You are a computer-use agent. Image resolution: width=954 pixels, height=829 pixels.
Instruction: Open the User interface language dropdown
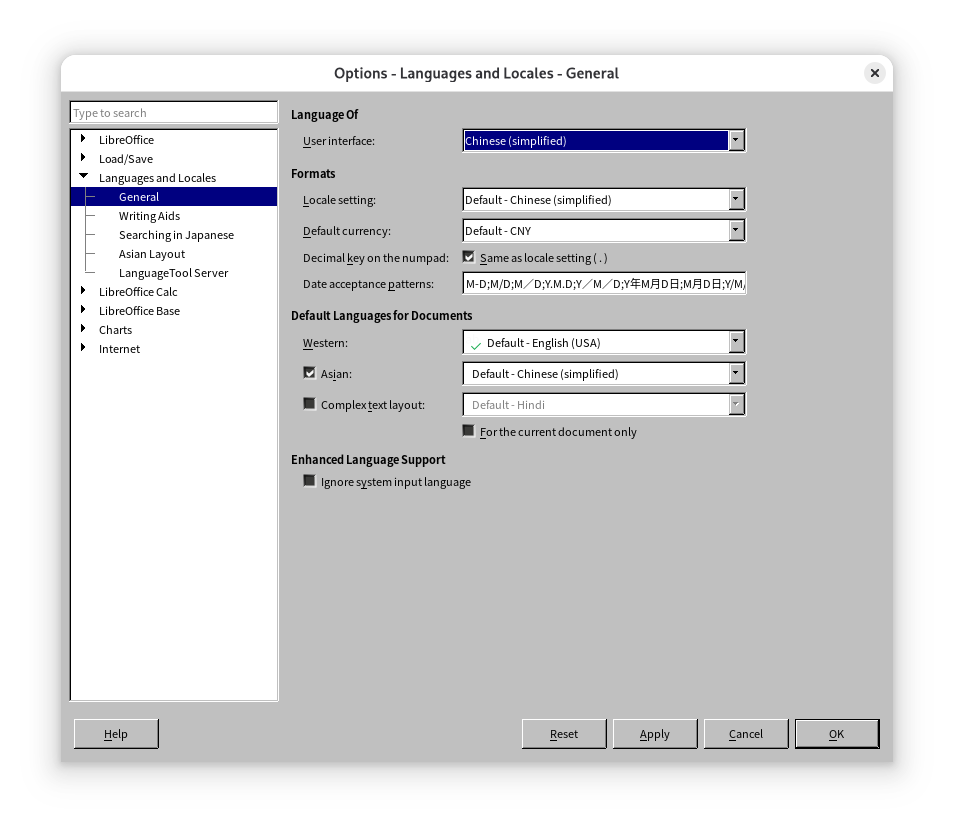click(x=604, y=140)
